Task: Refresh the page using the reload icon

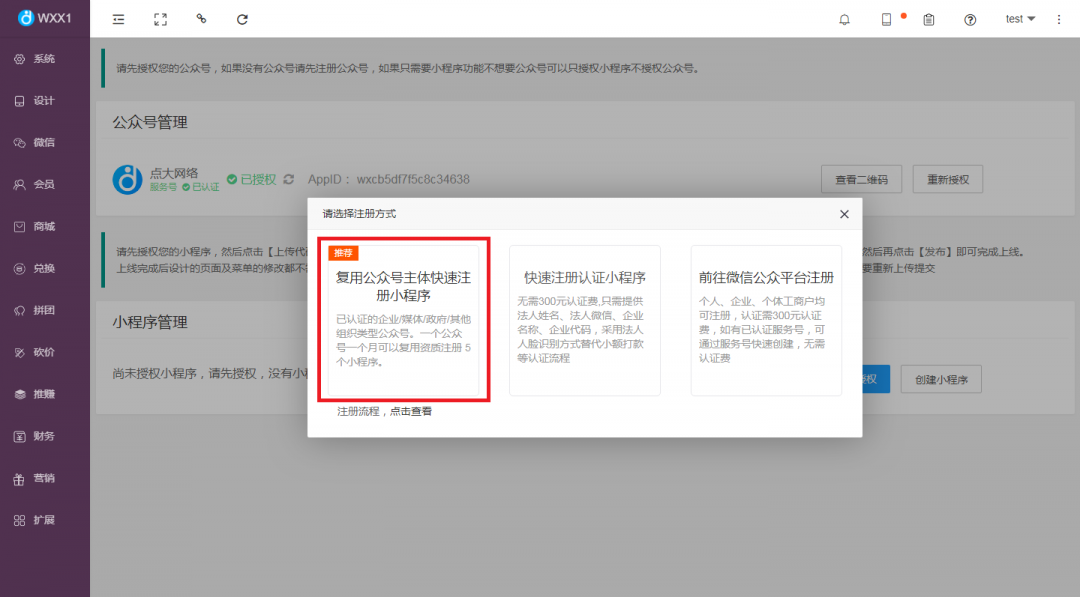Action: tap(241, 18)
